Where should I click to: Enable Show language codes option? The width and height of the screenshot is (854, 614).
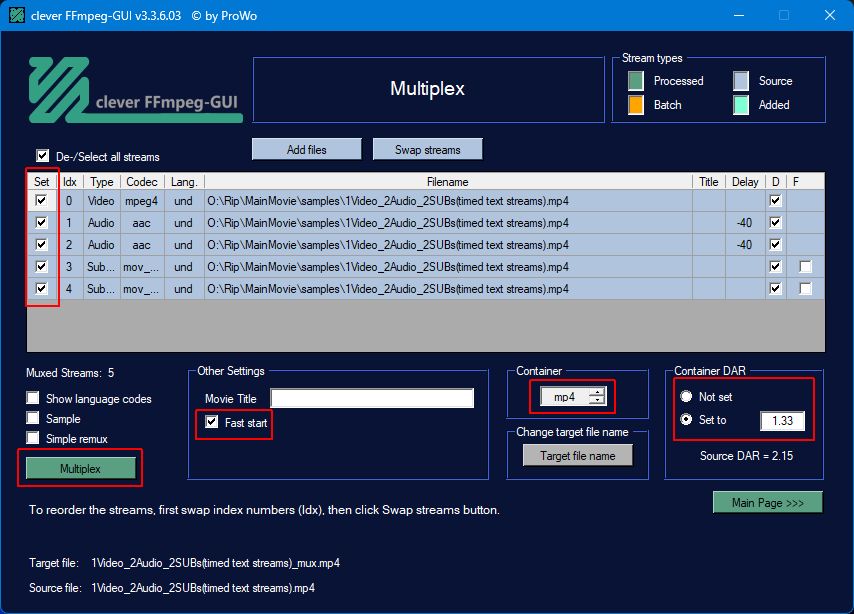click(33, 398)
